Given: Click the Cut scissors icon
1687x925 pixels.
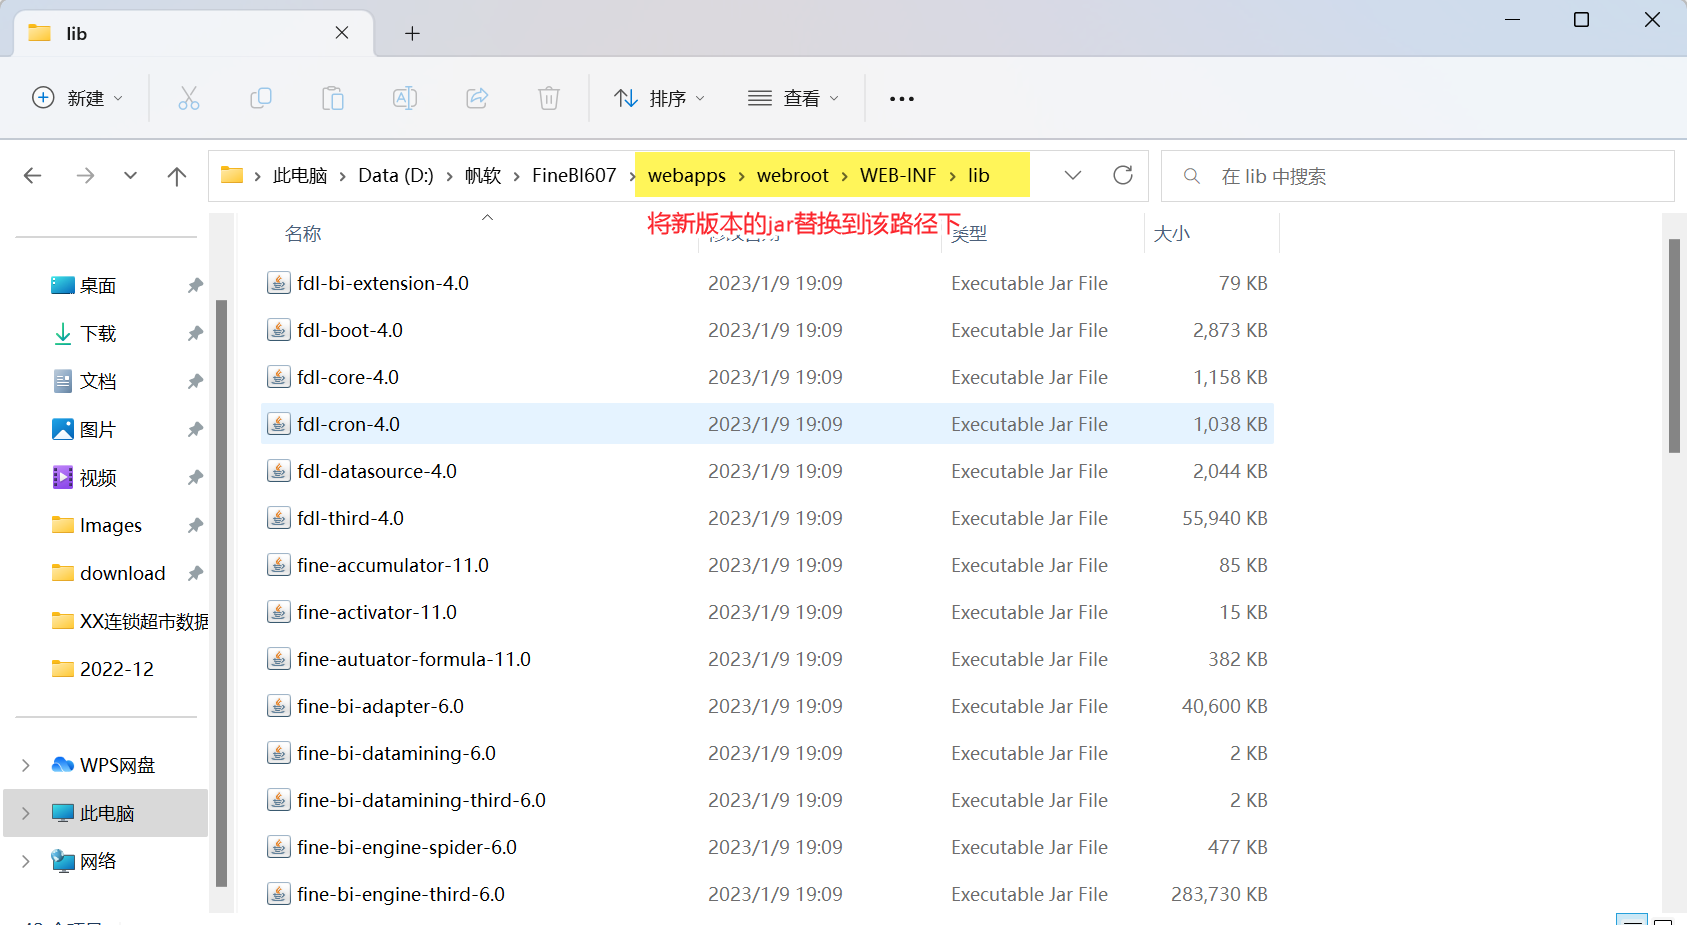Looking at the screenshot, I should [189, 98].
